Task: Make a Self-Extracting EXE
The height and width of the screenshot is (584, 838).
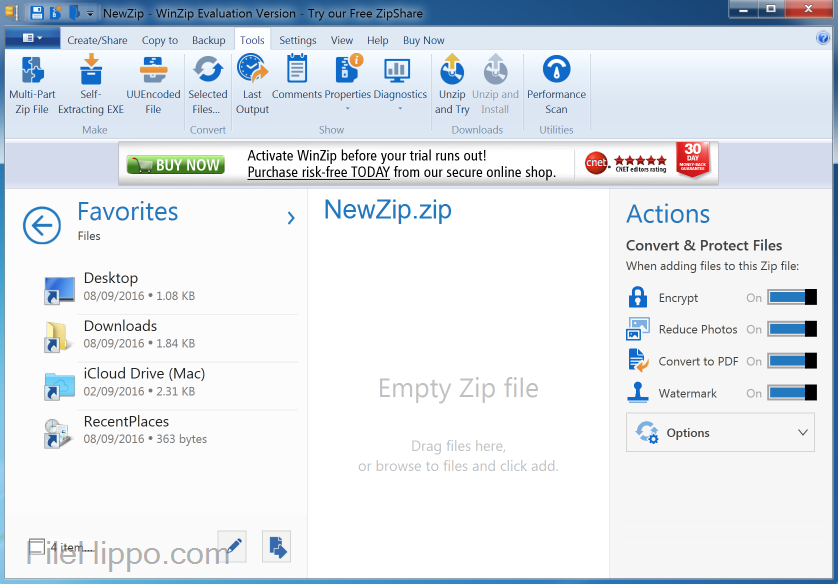Action: click(91, 85)
